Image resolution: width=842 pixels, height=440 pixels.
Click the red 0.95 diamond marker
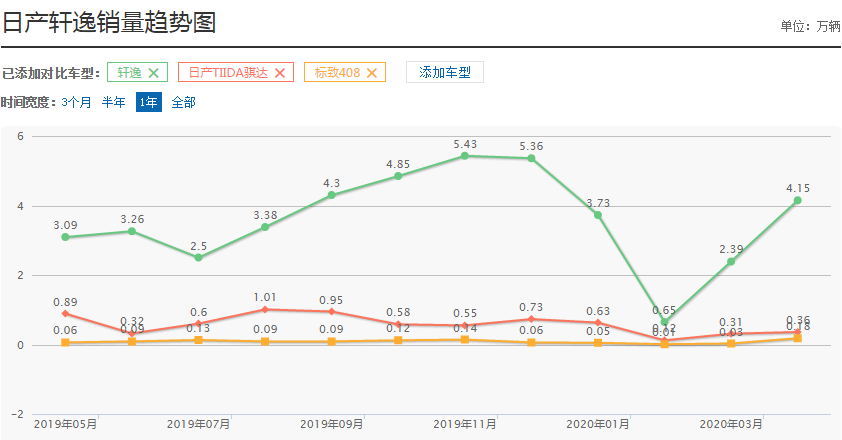tap(331, 312)
